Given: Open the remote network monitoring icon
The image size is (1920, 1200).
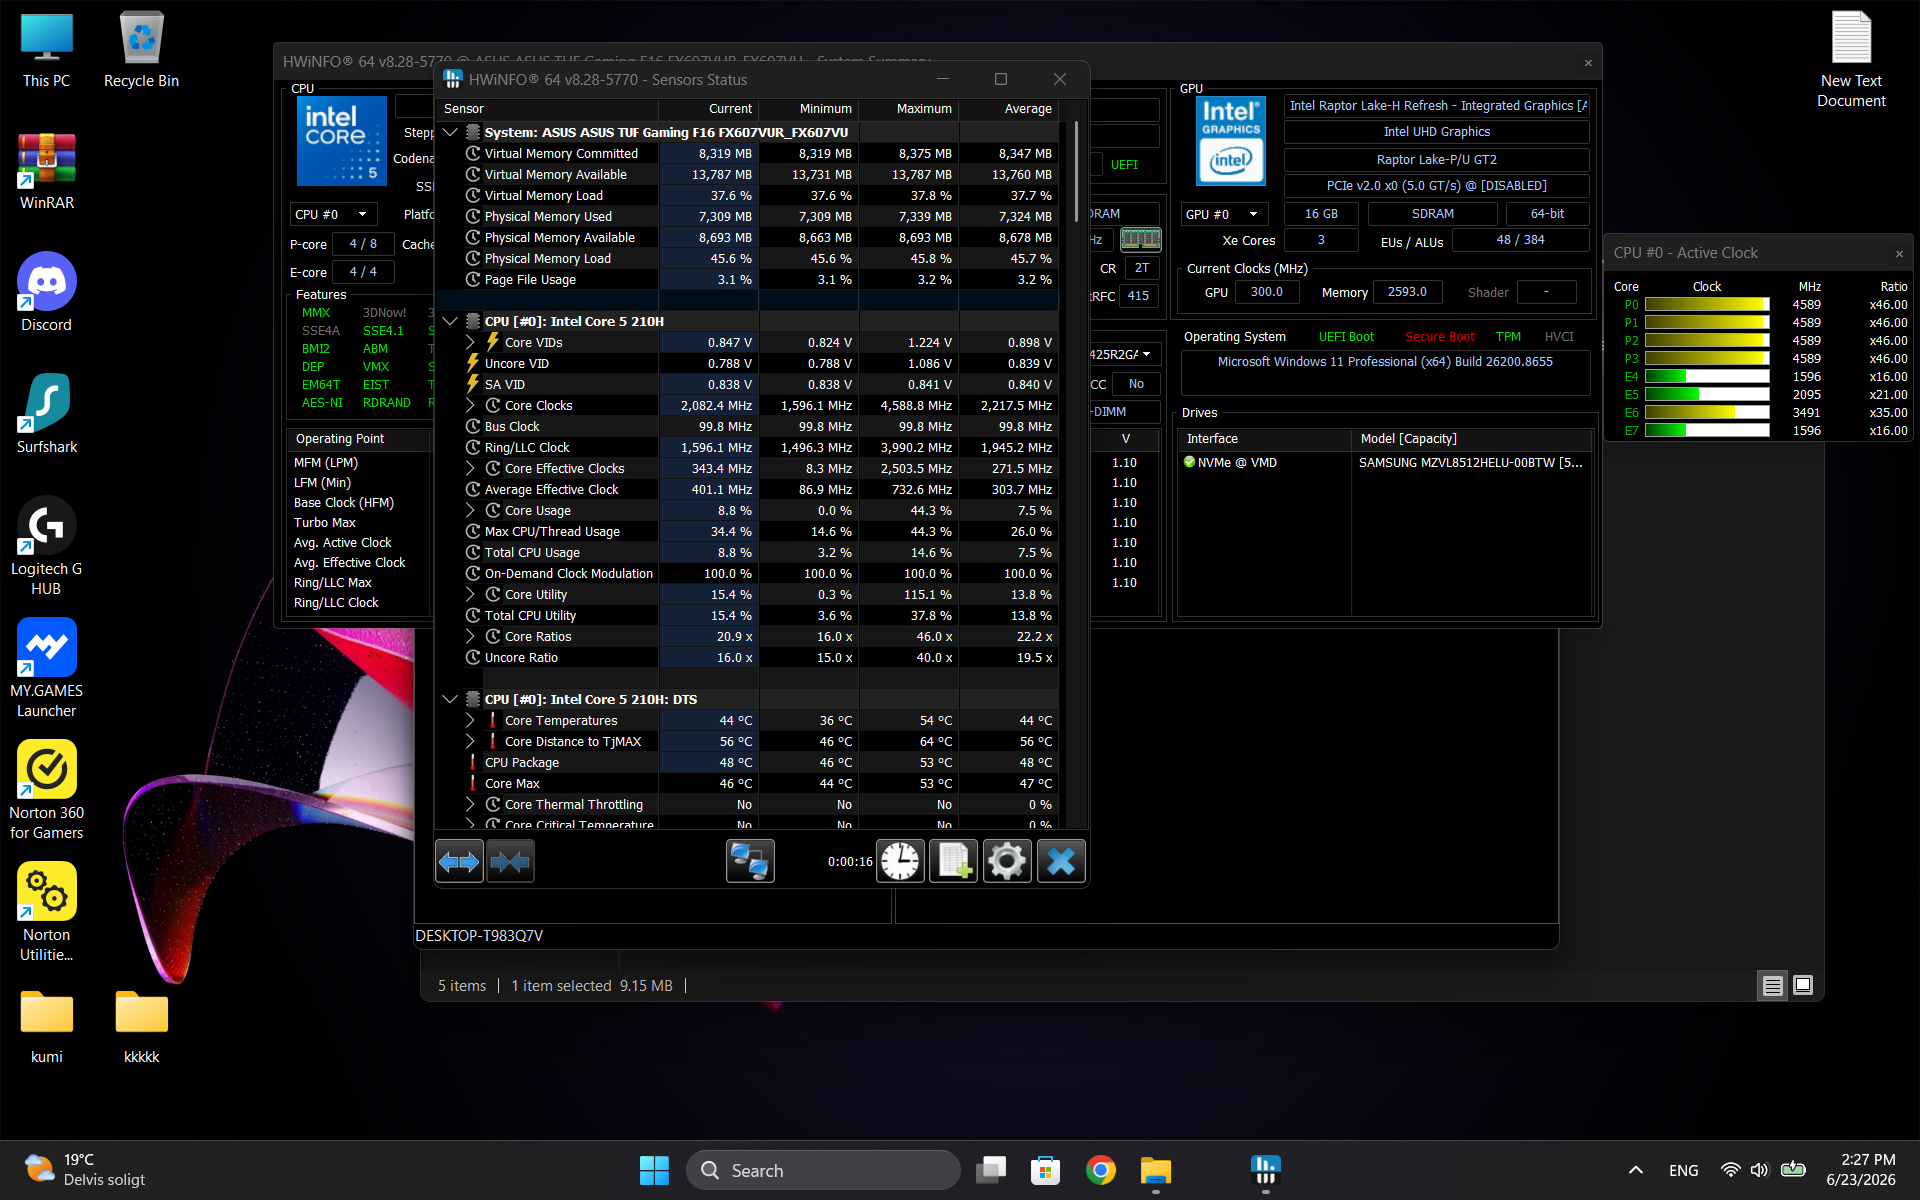Looking at the screenshot, I should coord(750,861).
